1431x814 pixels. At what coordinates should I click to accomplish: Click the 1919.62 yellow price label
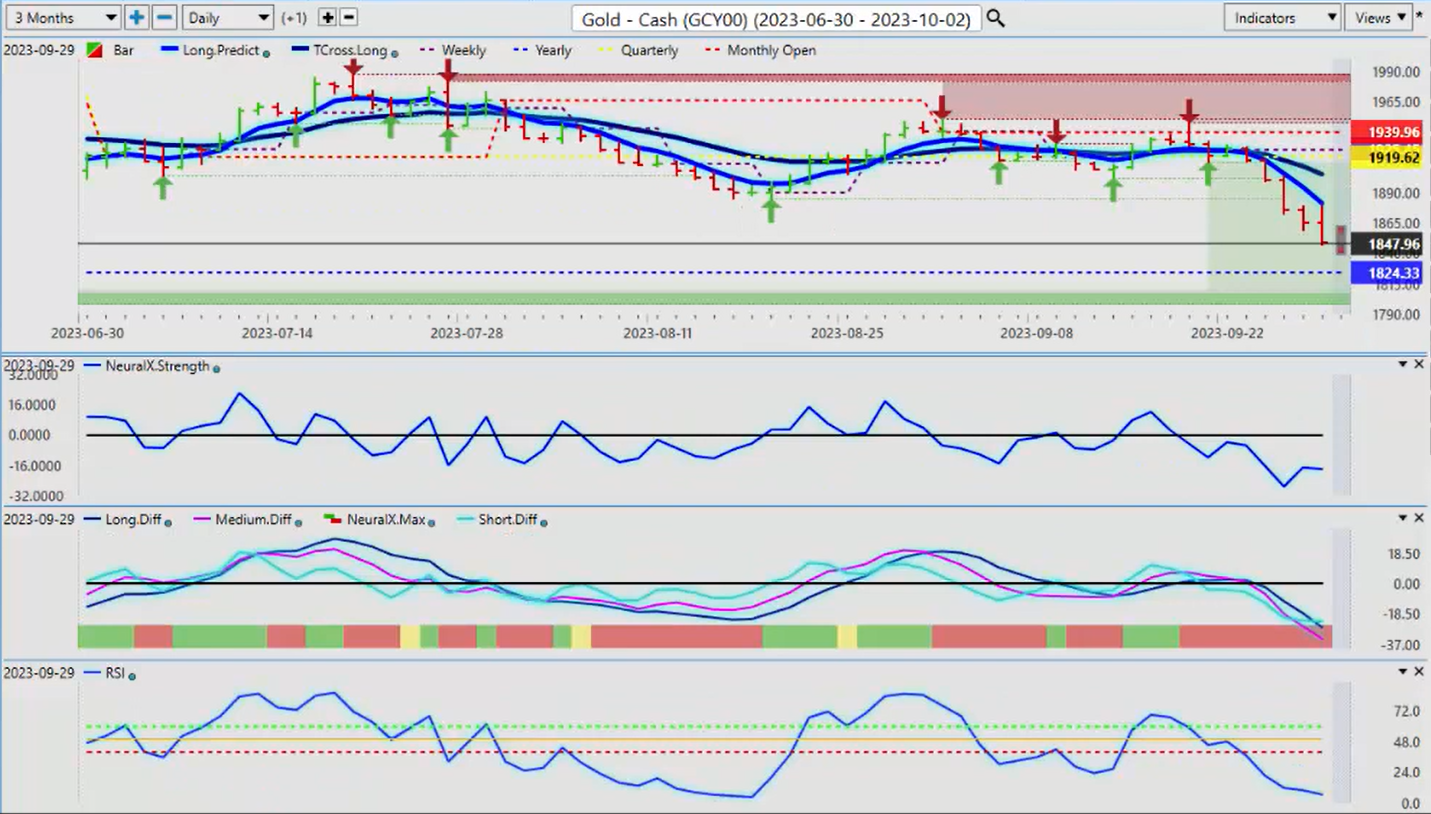1385,157
